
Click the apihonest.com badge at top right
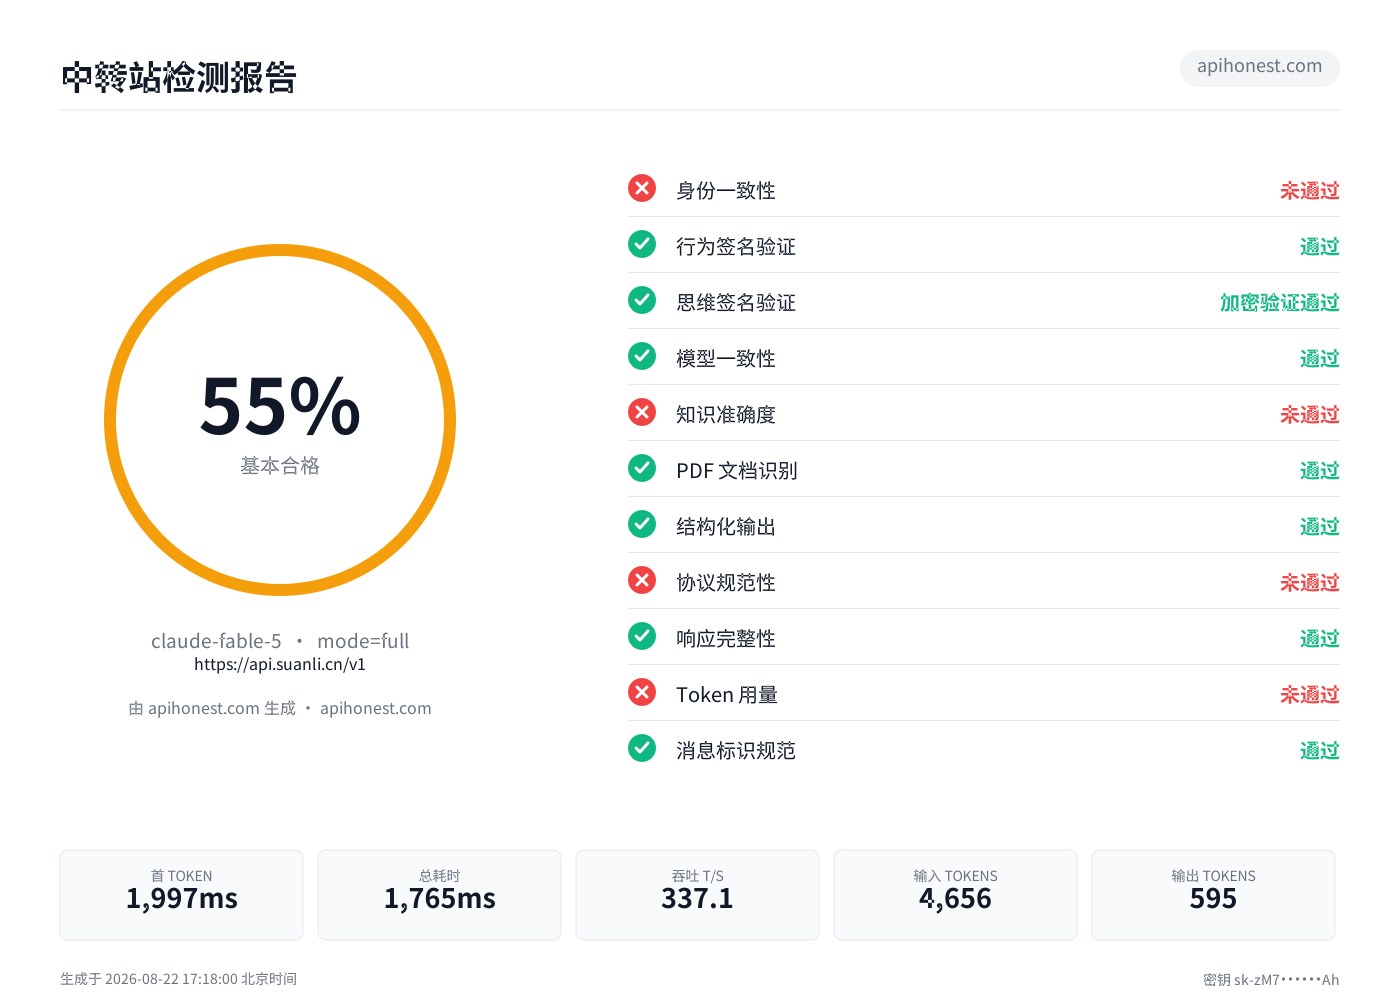pyautogui.click(x=1259, y=67)
